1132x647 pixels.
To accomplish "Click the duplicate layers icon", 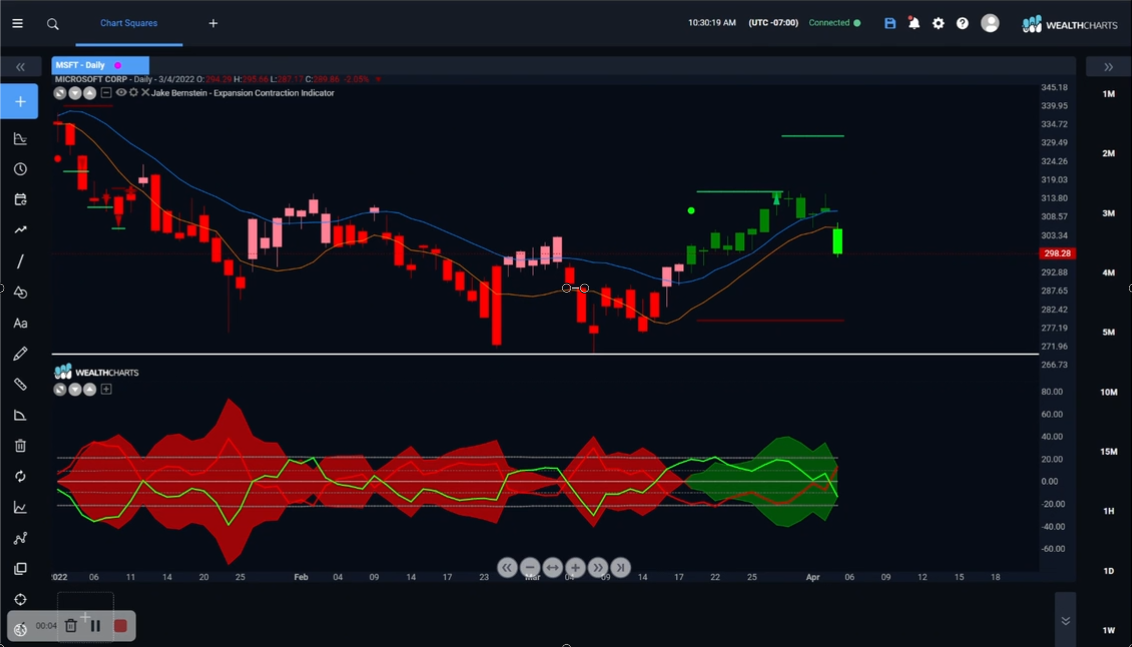I will [20, 569].
